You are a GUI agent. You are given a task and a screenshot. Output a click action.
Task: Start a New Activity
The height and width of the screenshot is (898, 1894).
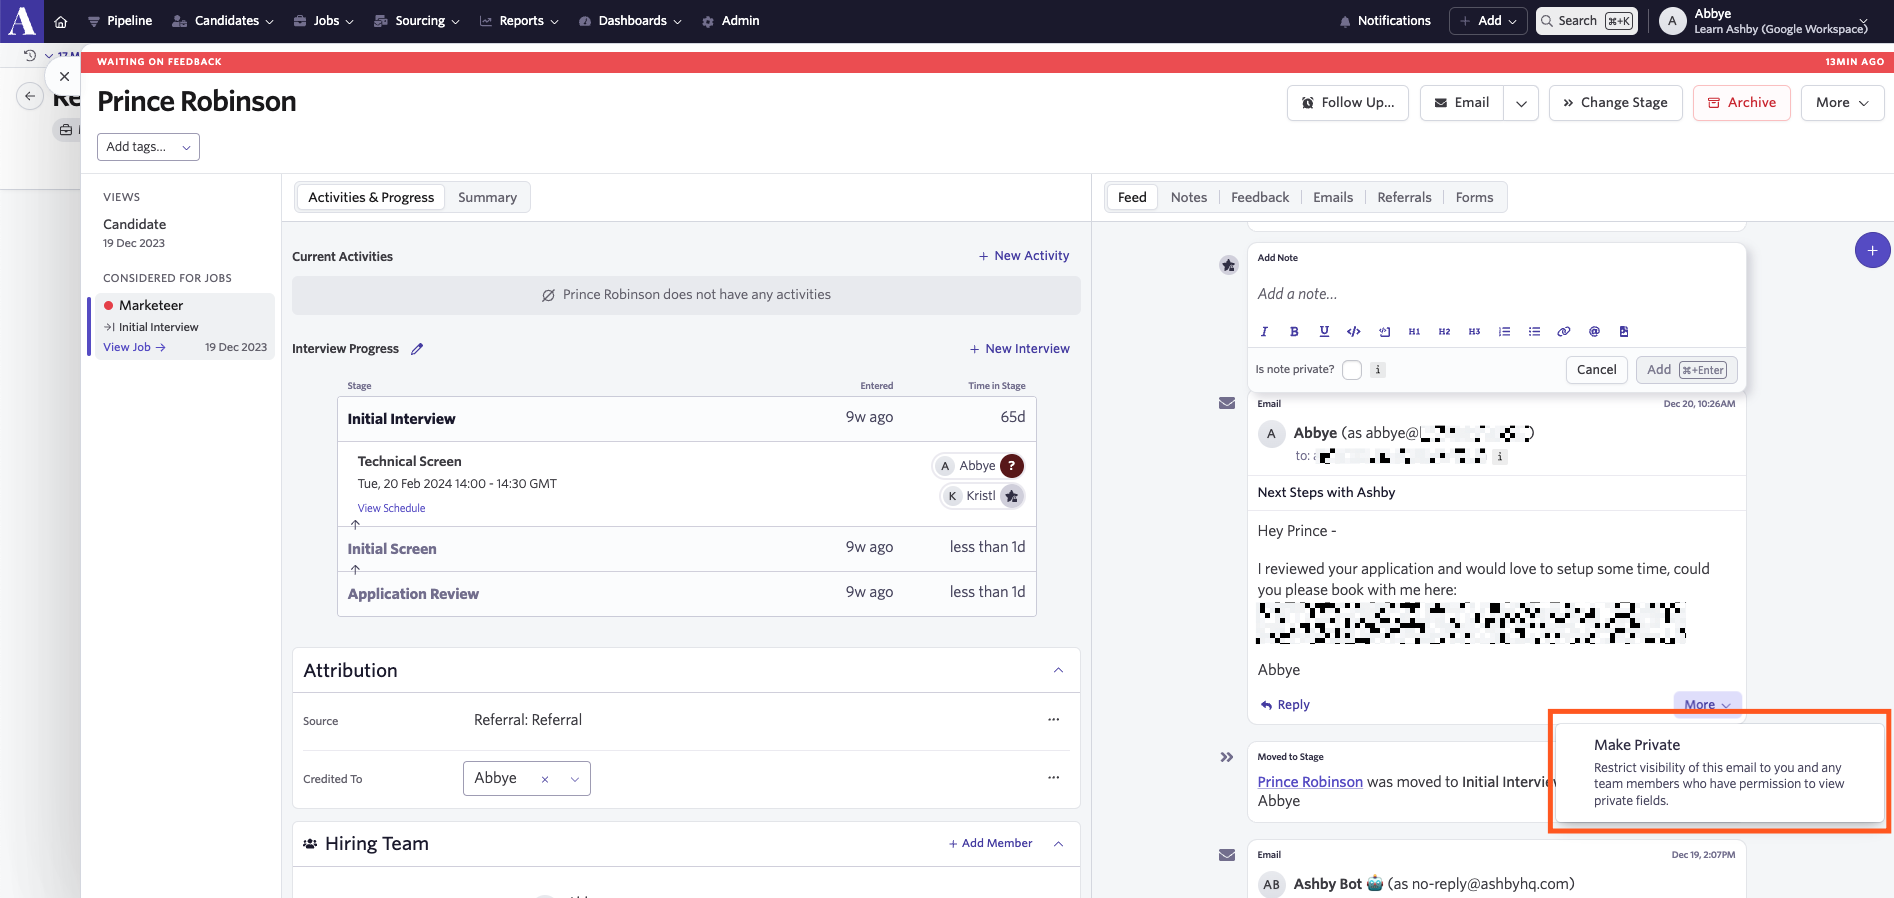[1024, 256]
